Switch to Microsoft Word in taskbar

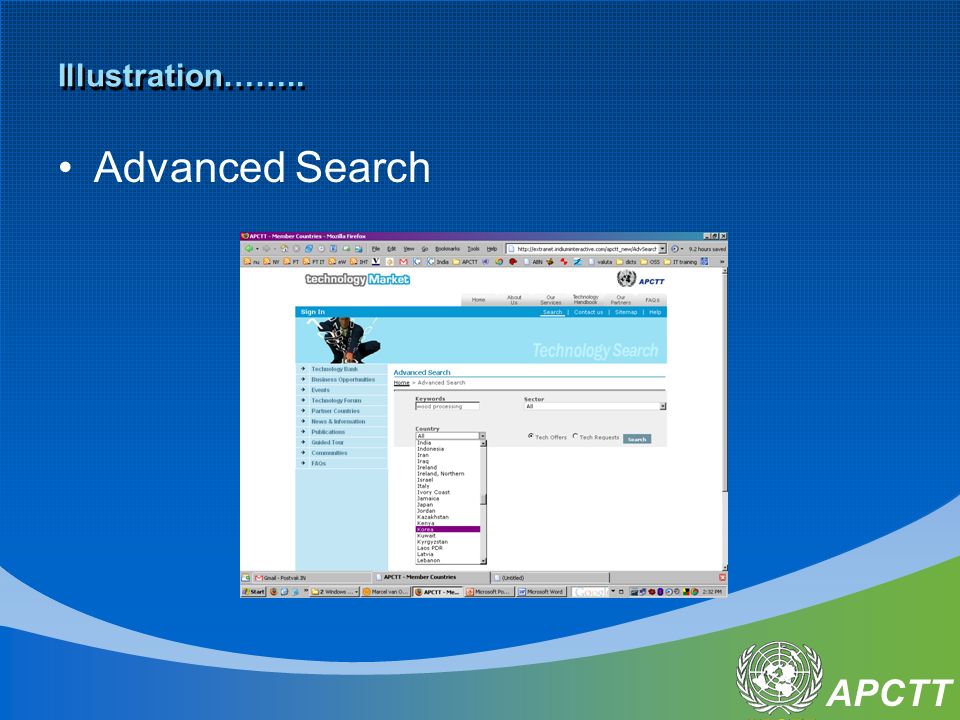tap(541, 591)
